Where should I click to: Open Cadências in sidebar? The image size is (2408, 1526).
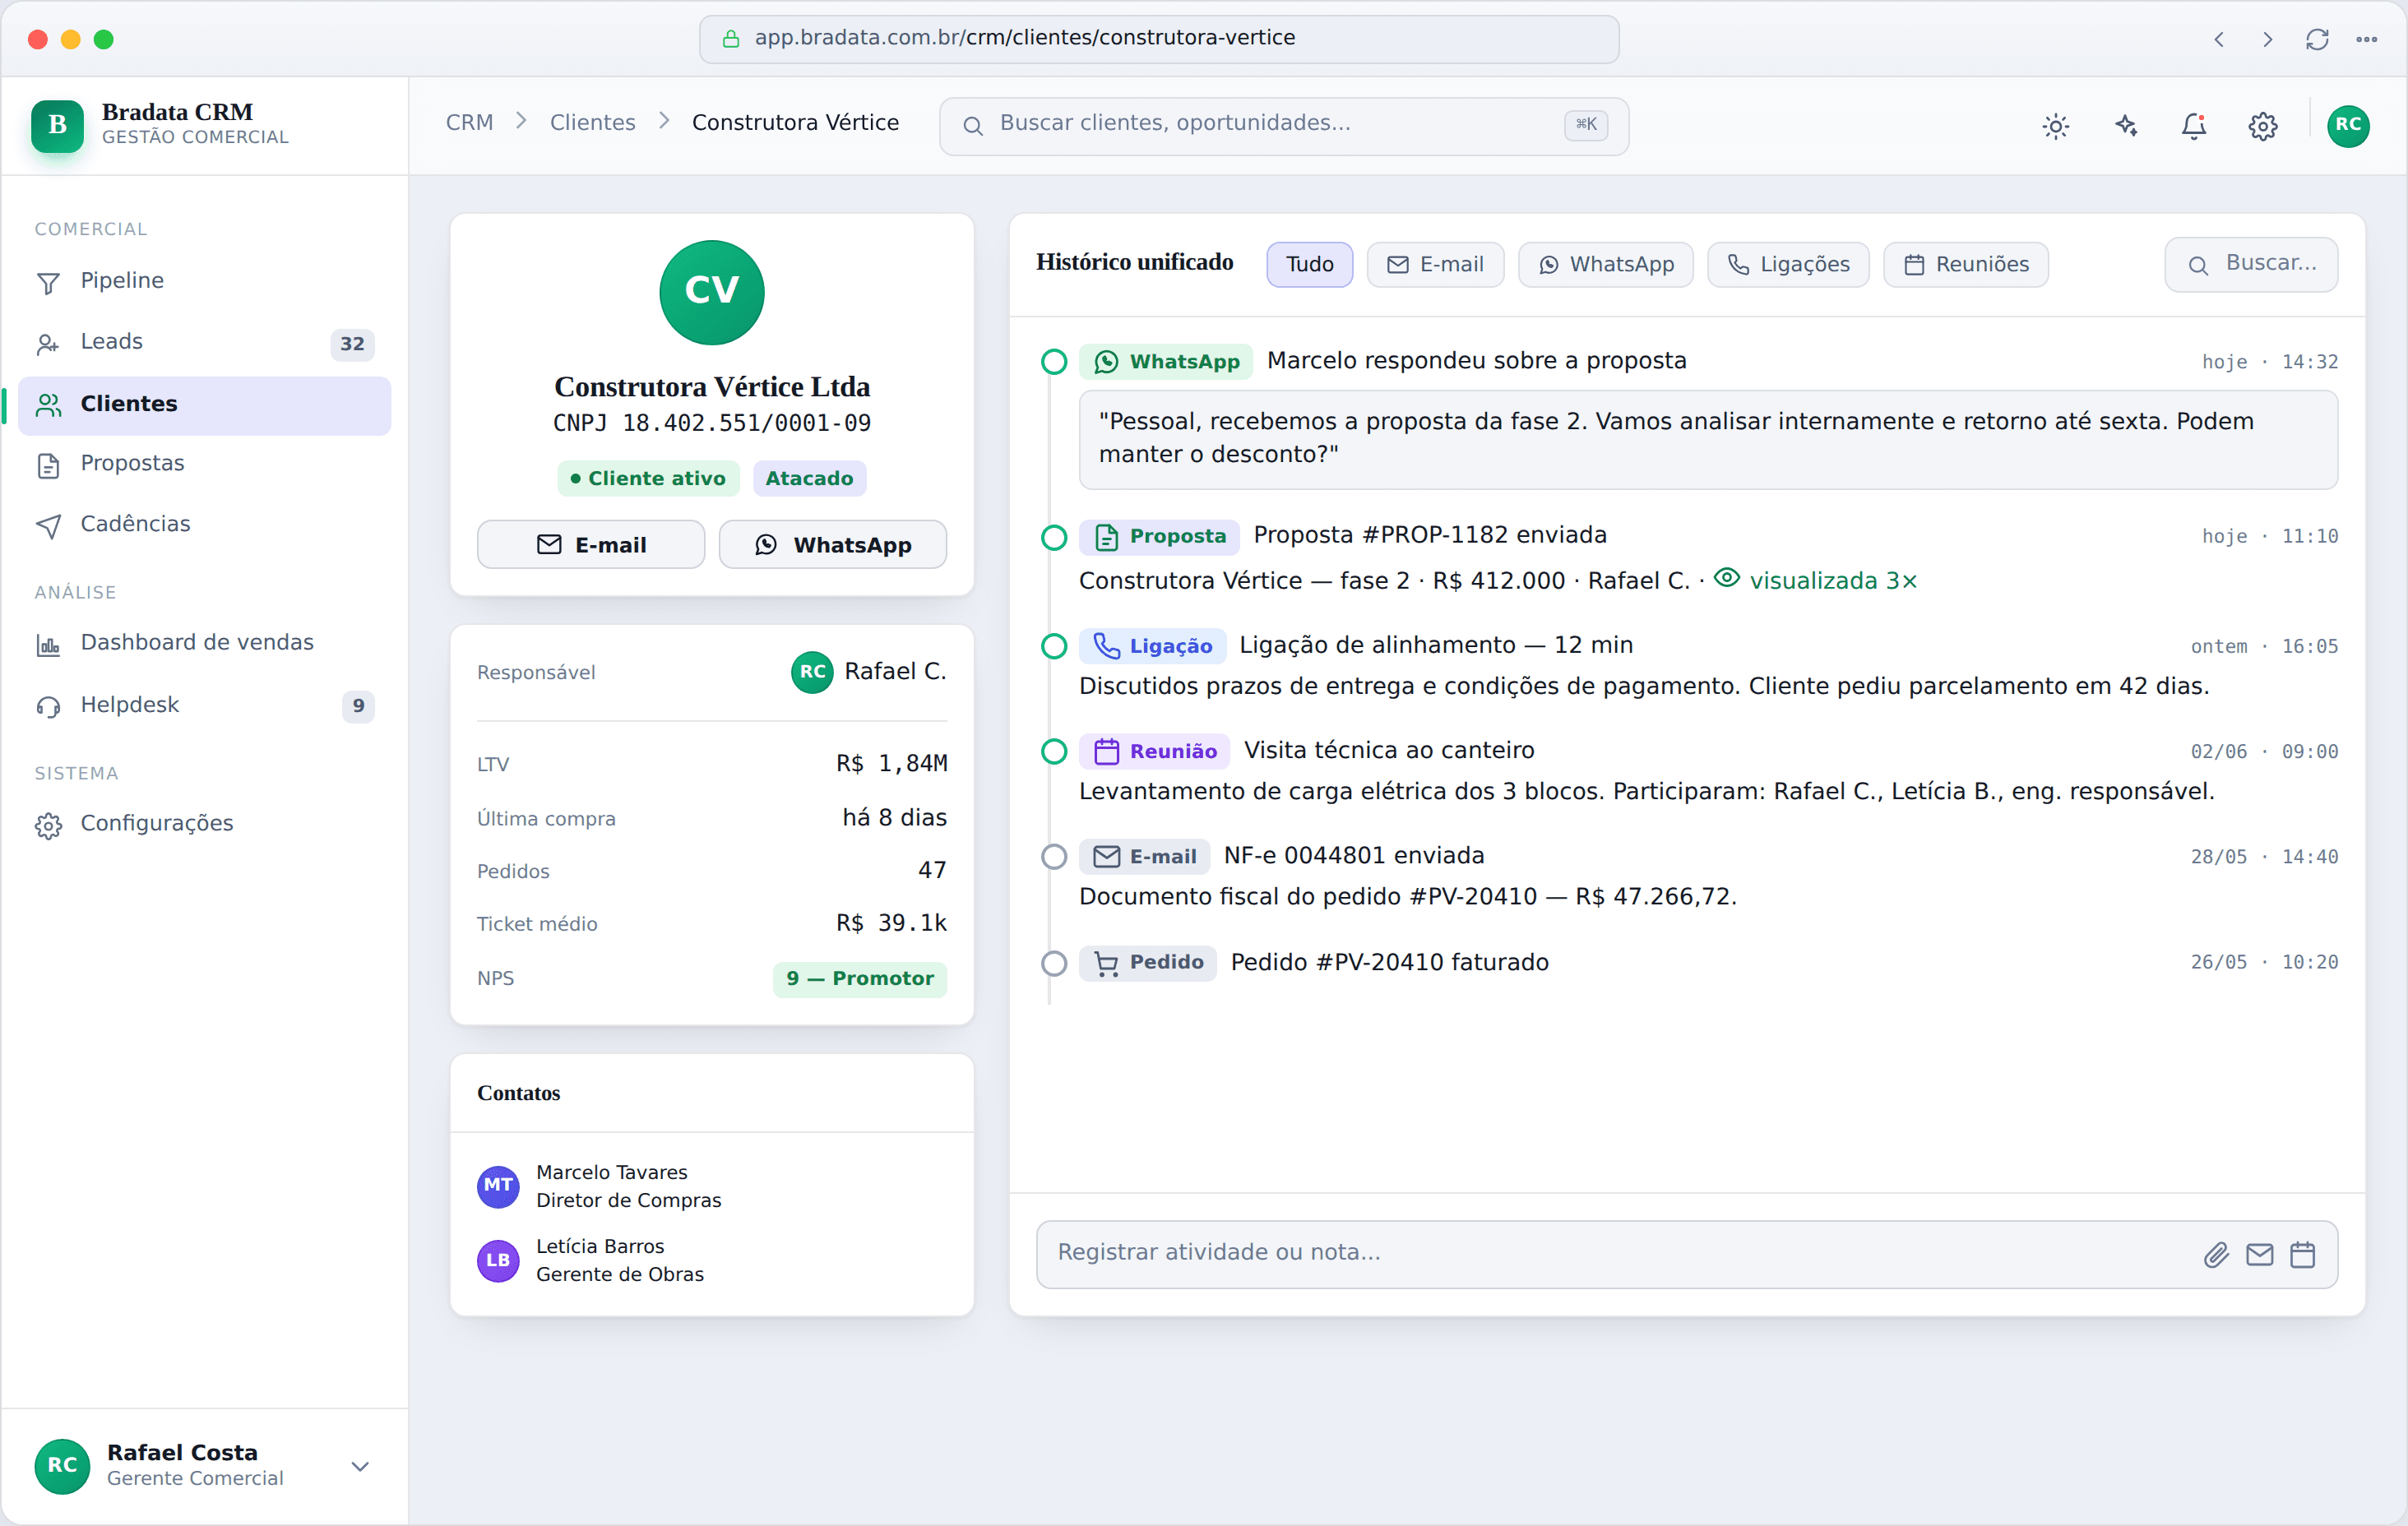[x=205, y=525]
